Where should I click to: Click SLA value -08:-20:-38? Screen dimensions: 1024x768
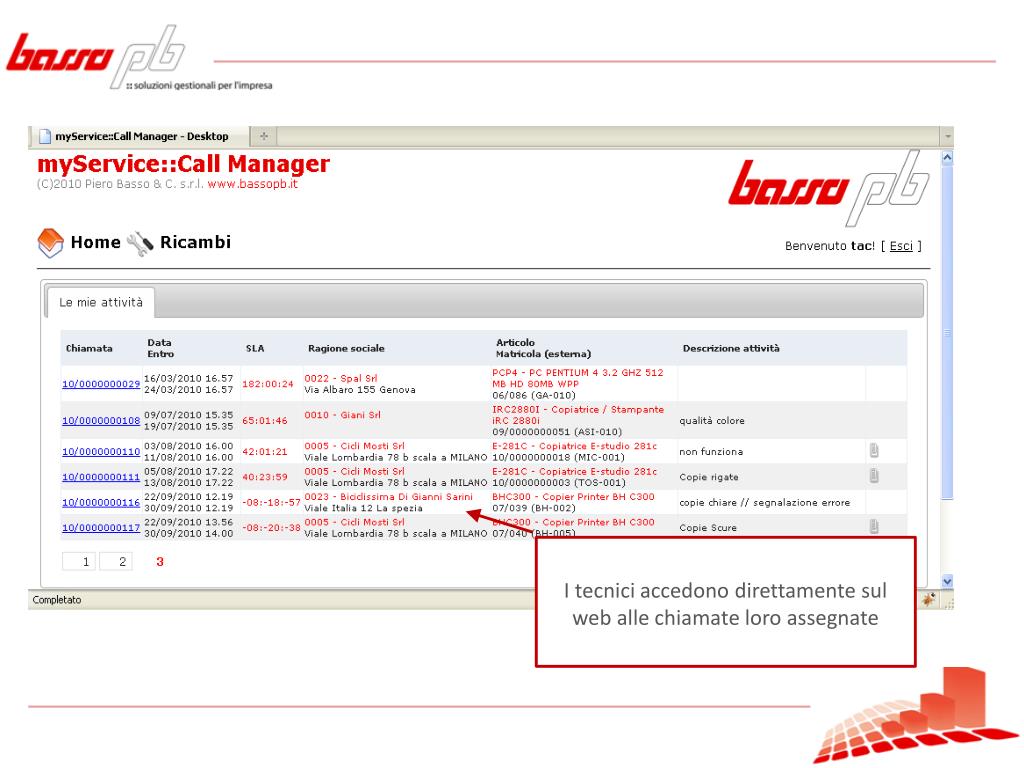click(271, 528)
